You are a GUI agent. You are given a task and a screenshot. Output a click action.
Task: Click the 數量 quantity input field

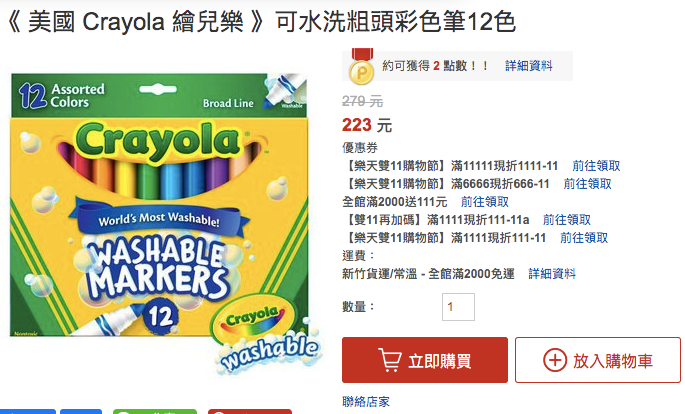tap(458, 307)
